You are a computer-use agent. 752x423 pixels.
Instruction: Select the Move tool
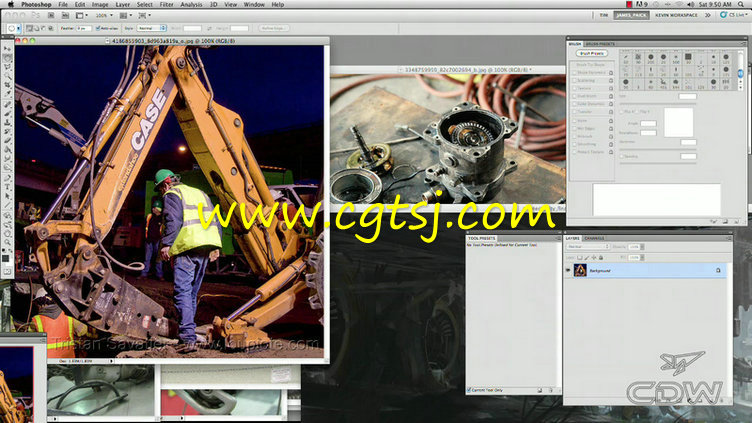pos(7,48)
